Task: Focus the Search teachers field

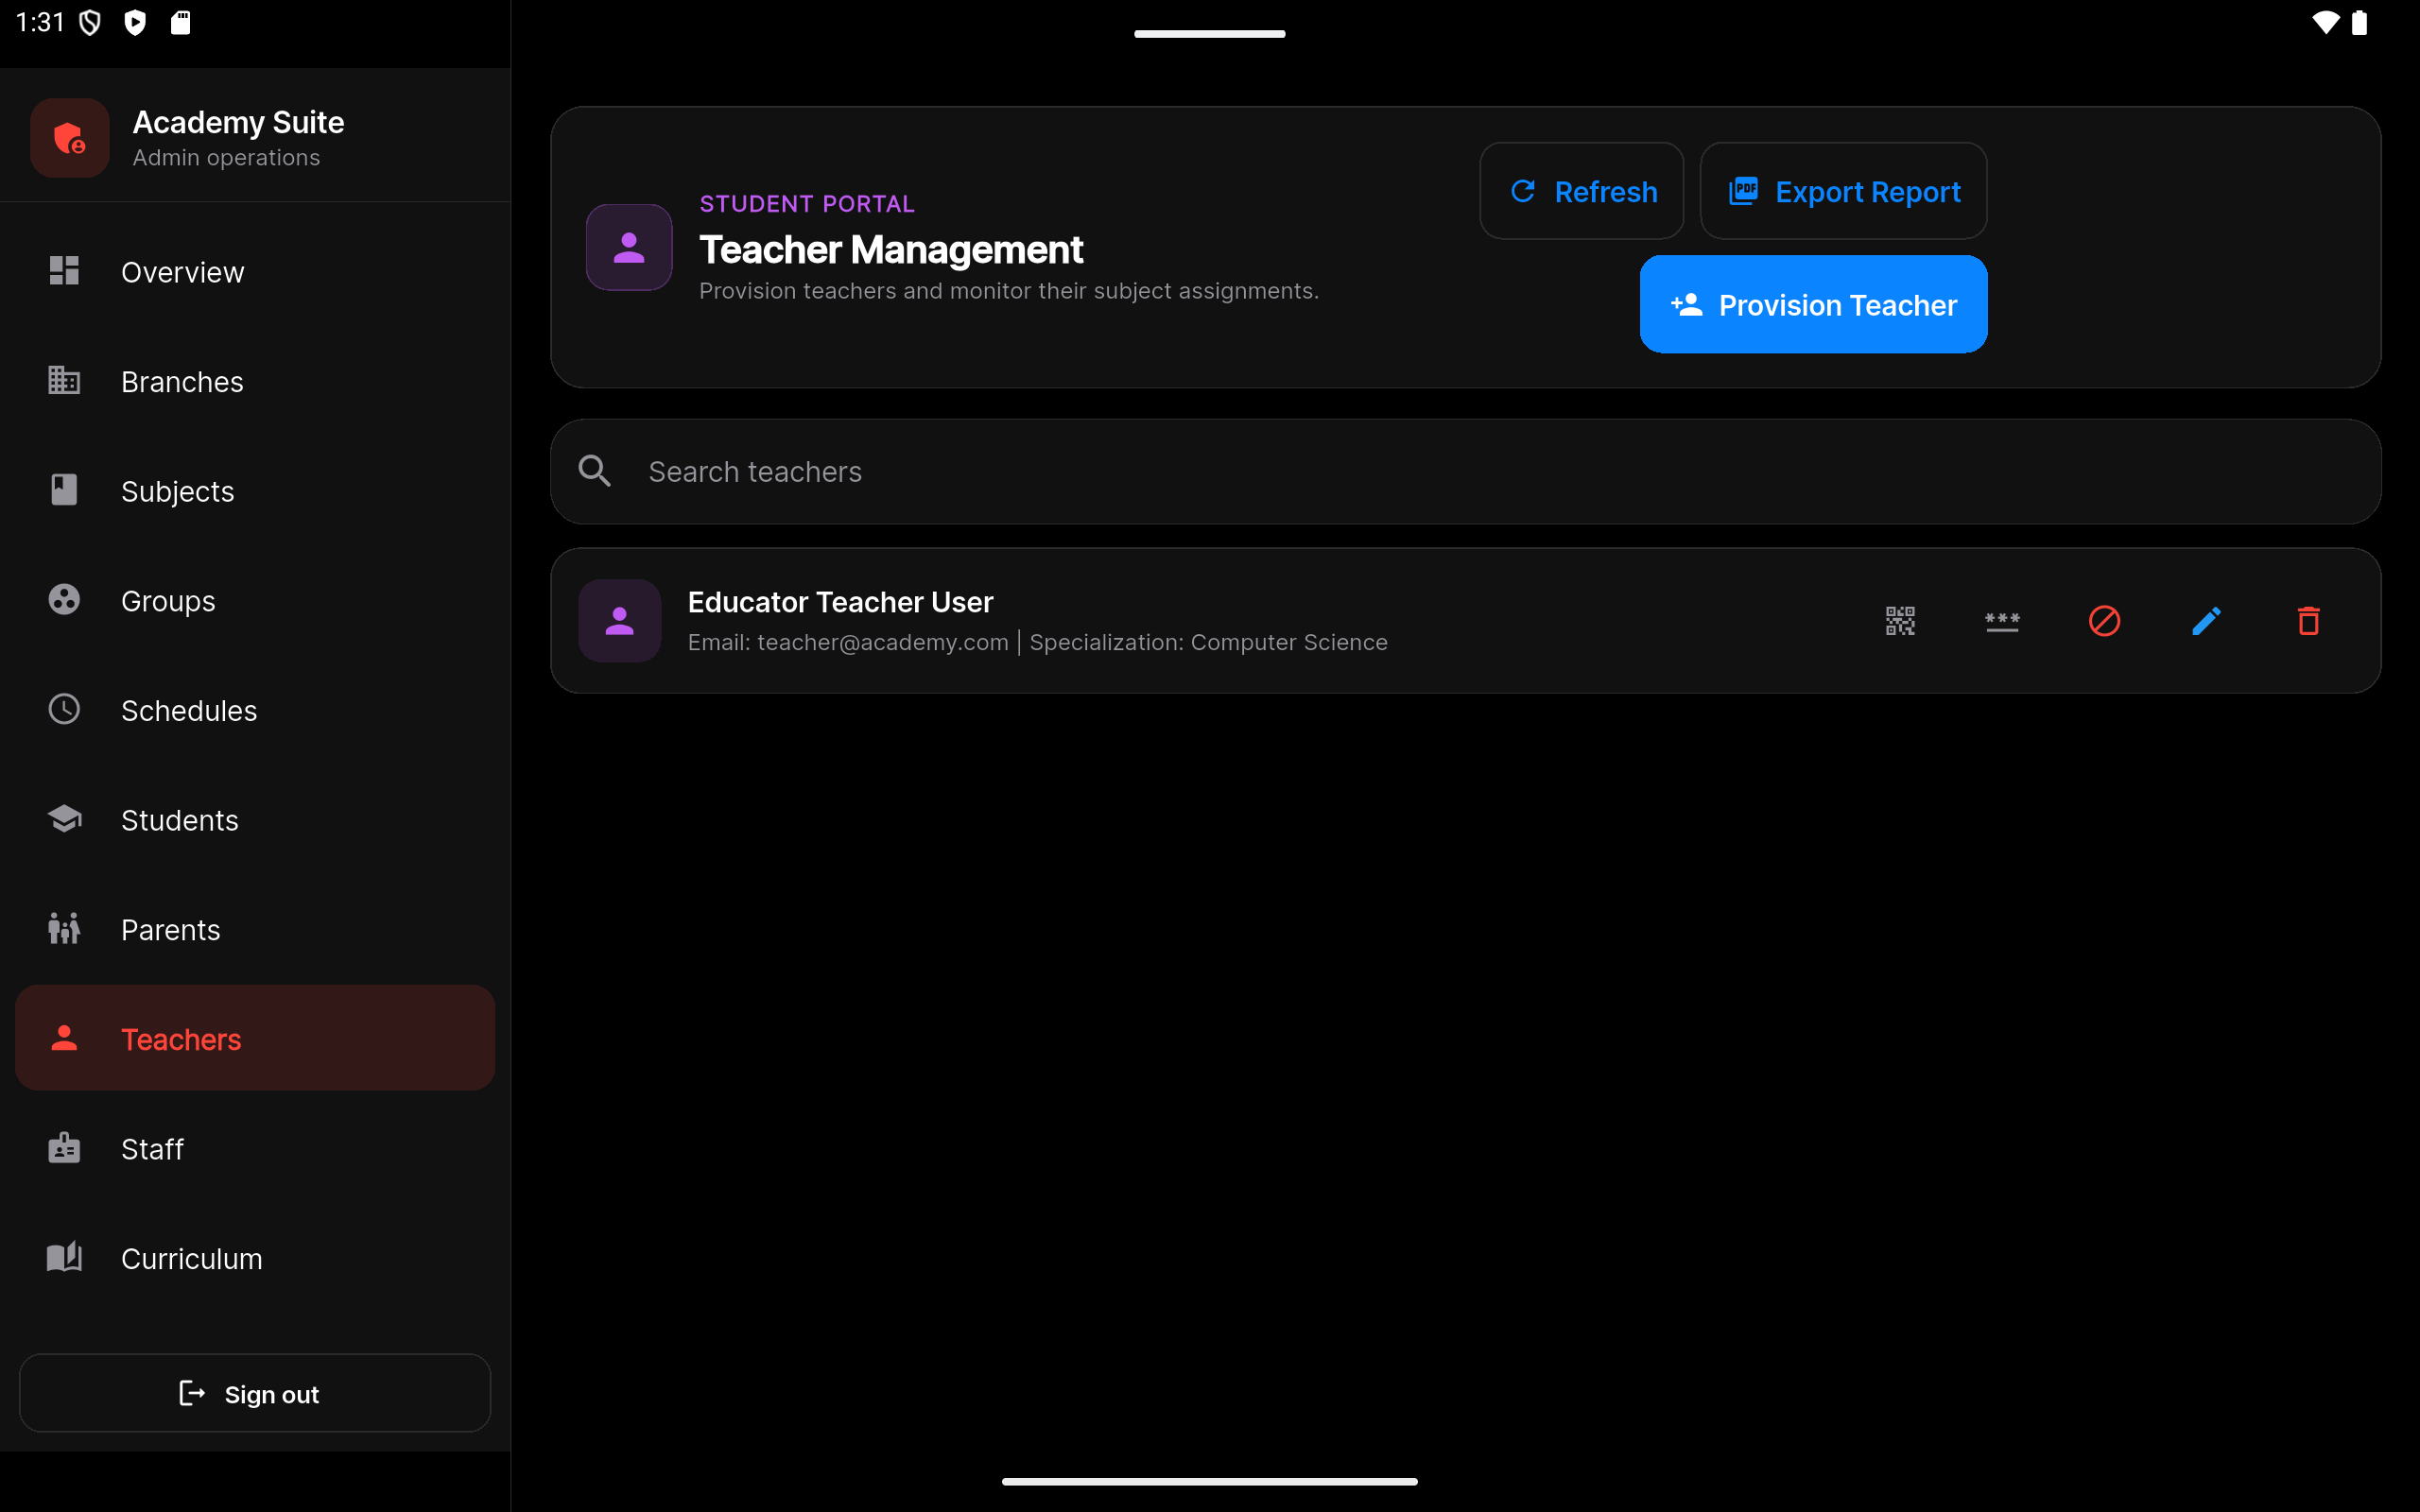Action: (x=1465, y=471)
